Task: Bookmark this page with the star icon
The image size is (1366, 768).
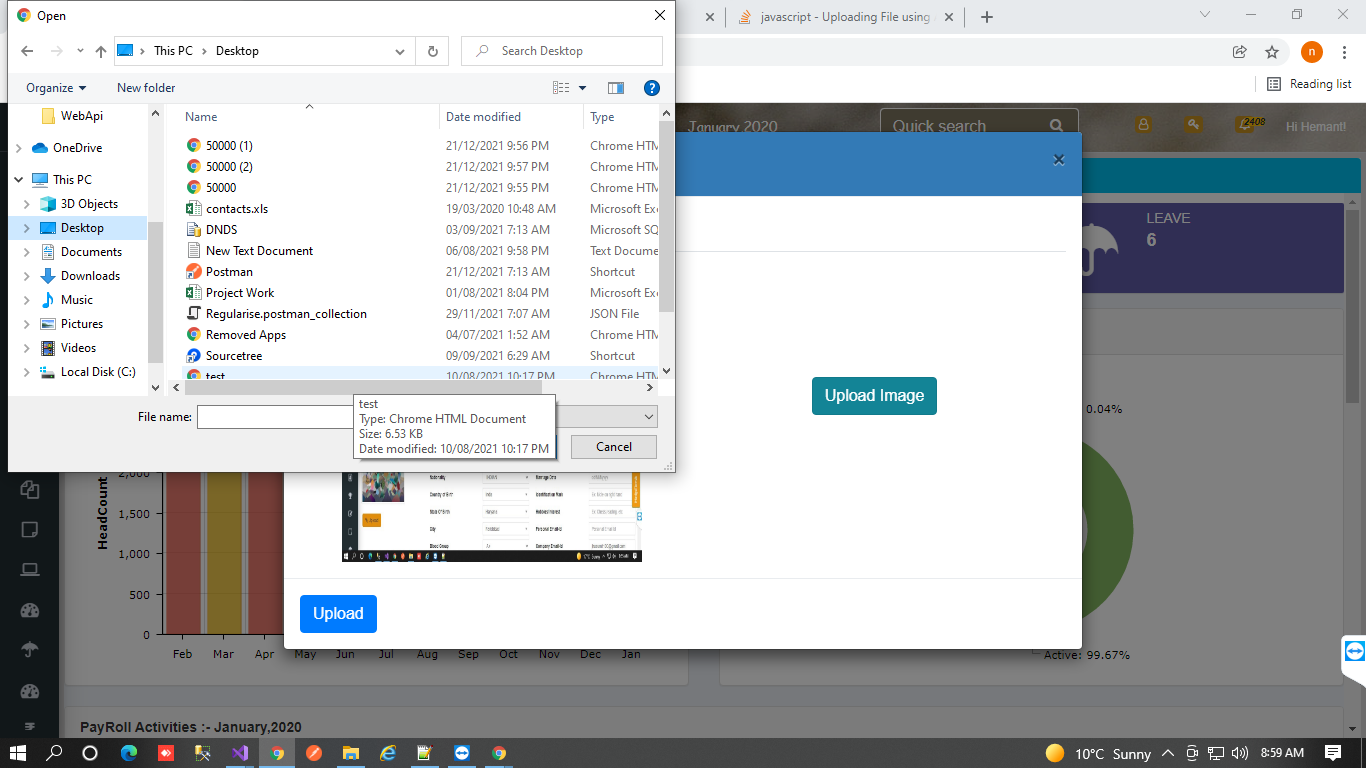Action: tap(1272, 52)
